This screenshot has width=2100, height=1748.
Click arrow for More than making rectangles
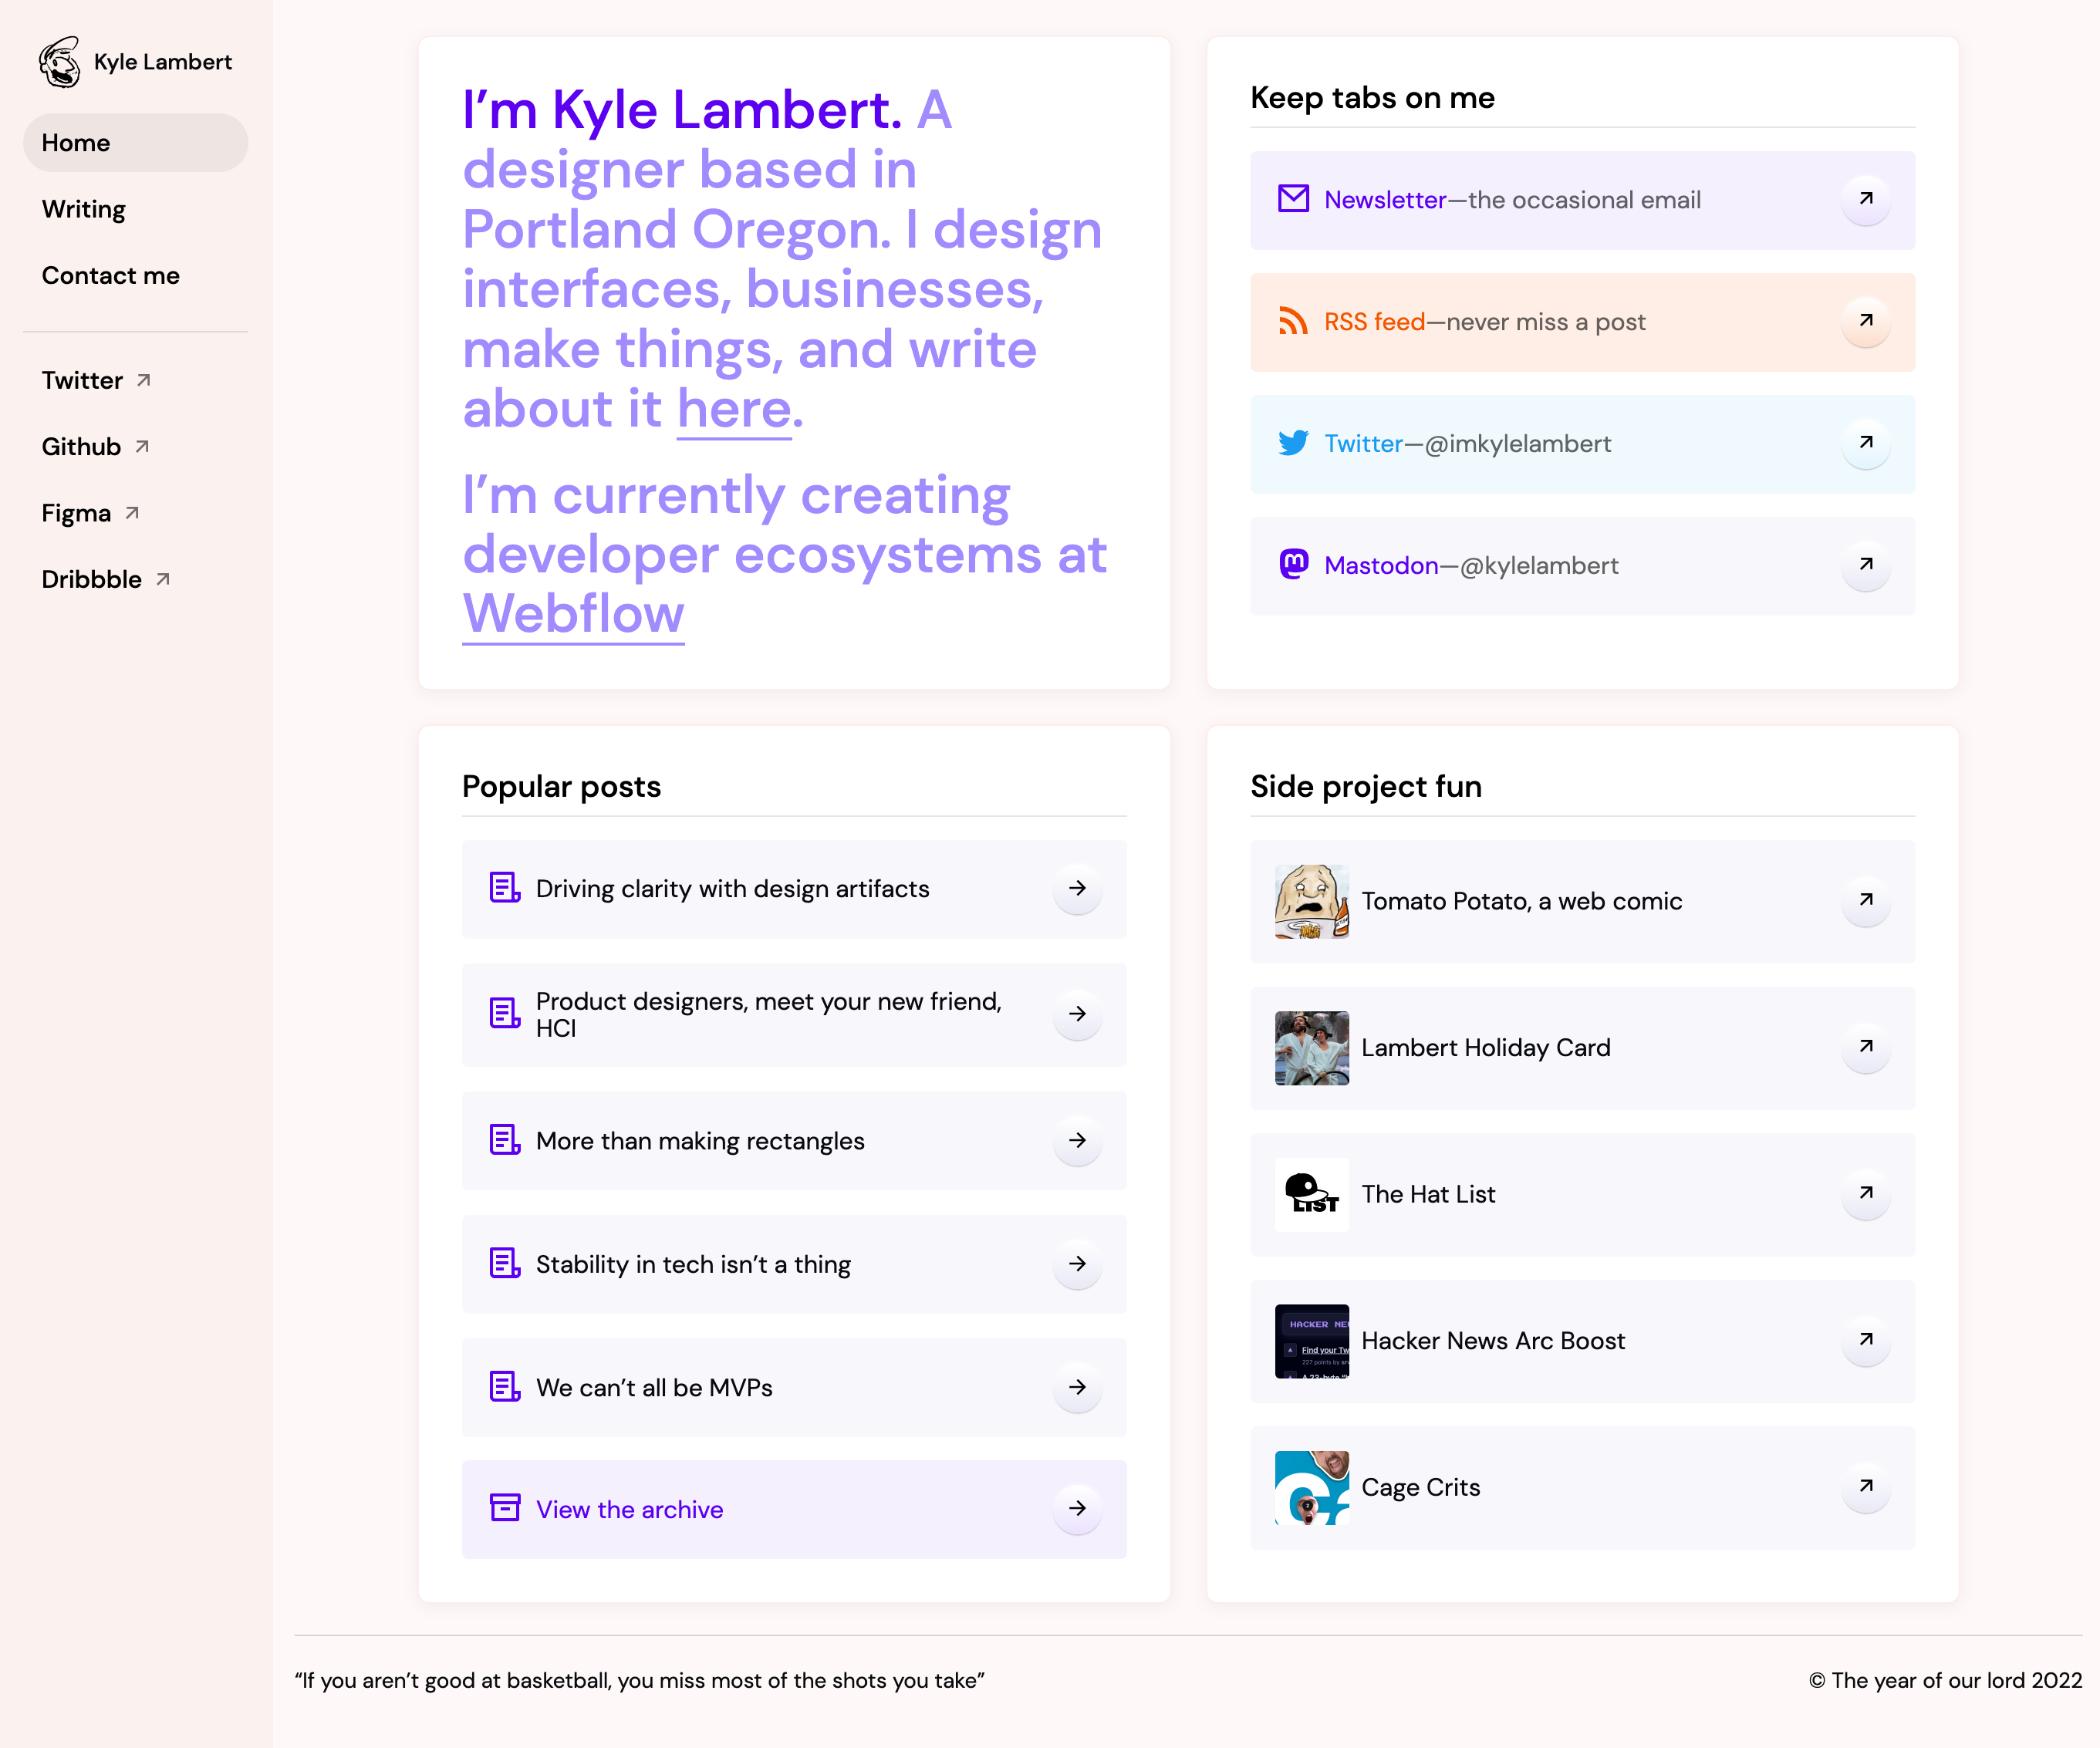pyautogui.click(x=1077, y=1140)
